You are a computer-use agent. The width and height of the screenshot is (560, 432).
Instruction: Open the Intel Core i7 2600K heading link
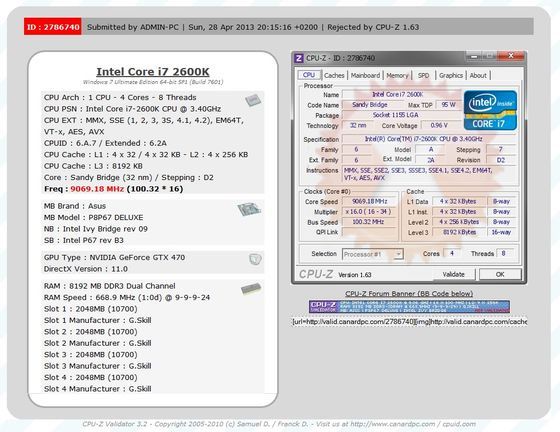click(x=153, y=72)
